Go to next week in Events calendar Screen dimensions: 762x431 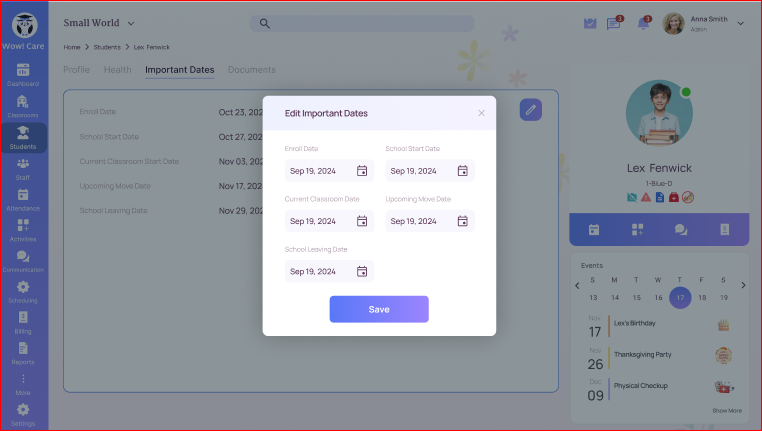point(742,286)
